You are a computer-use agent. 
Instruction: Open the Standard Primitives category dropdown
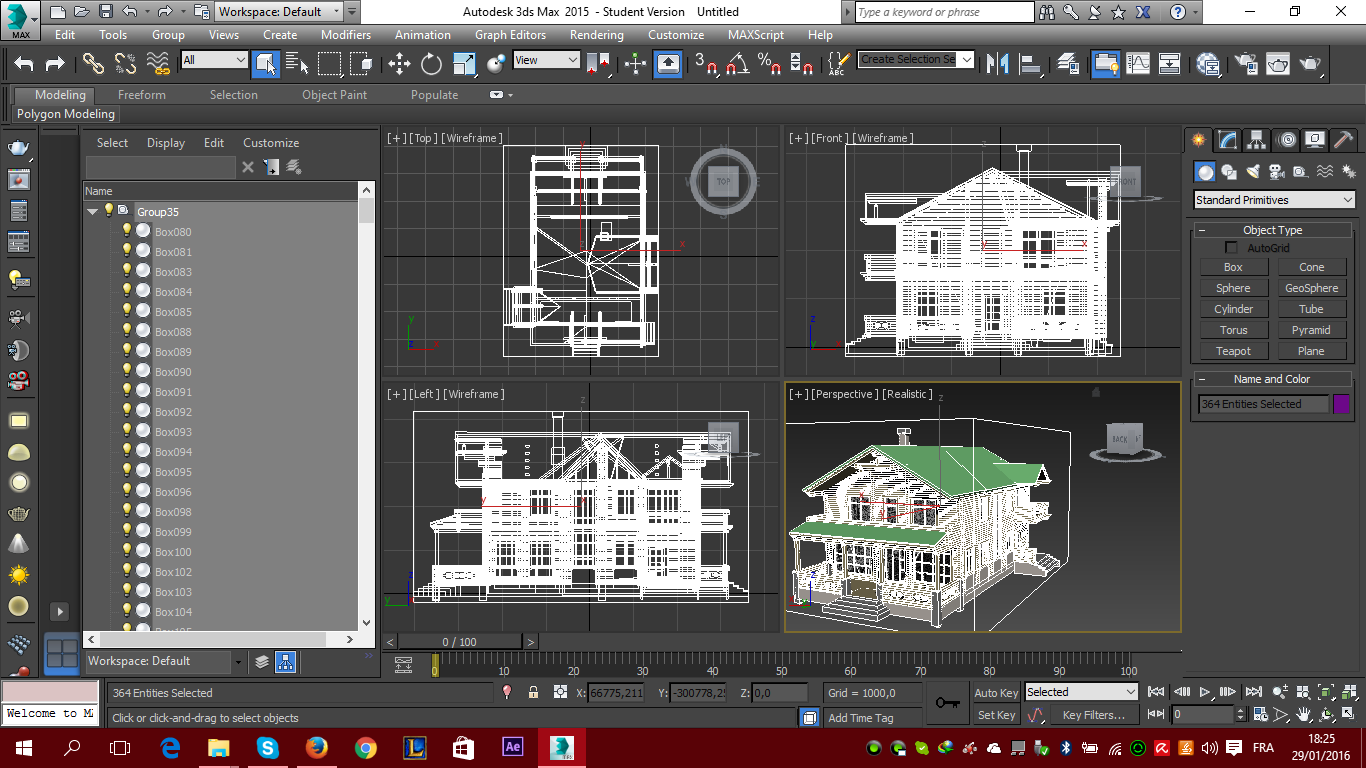[1275, 200]
